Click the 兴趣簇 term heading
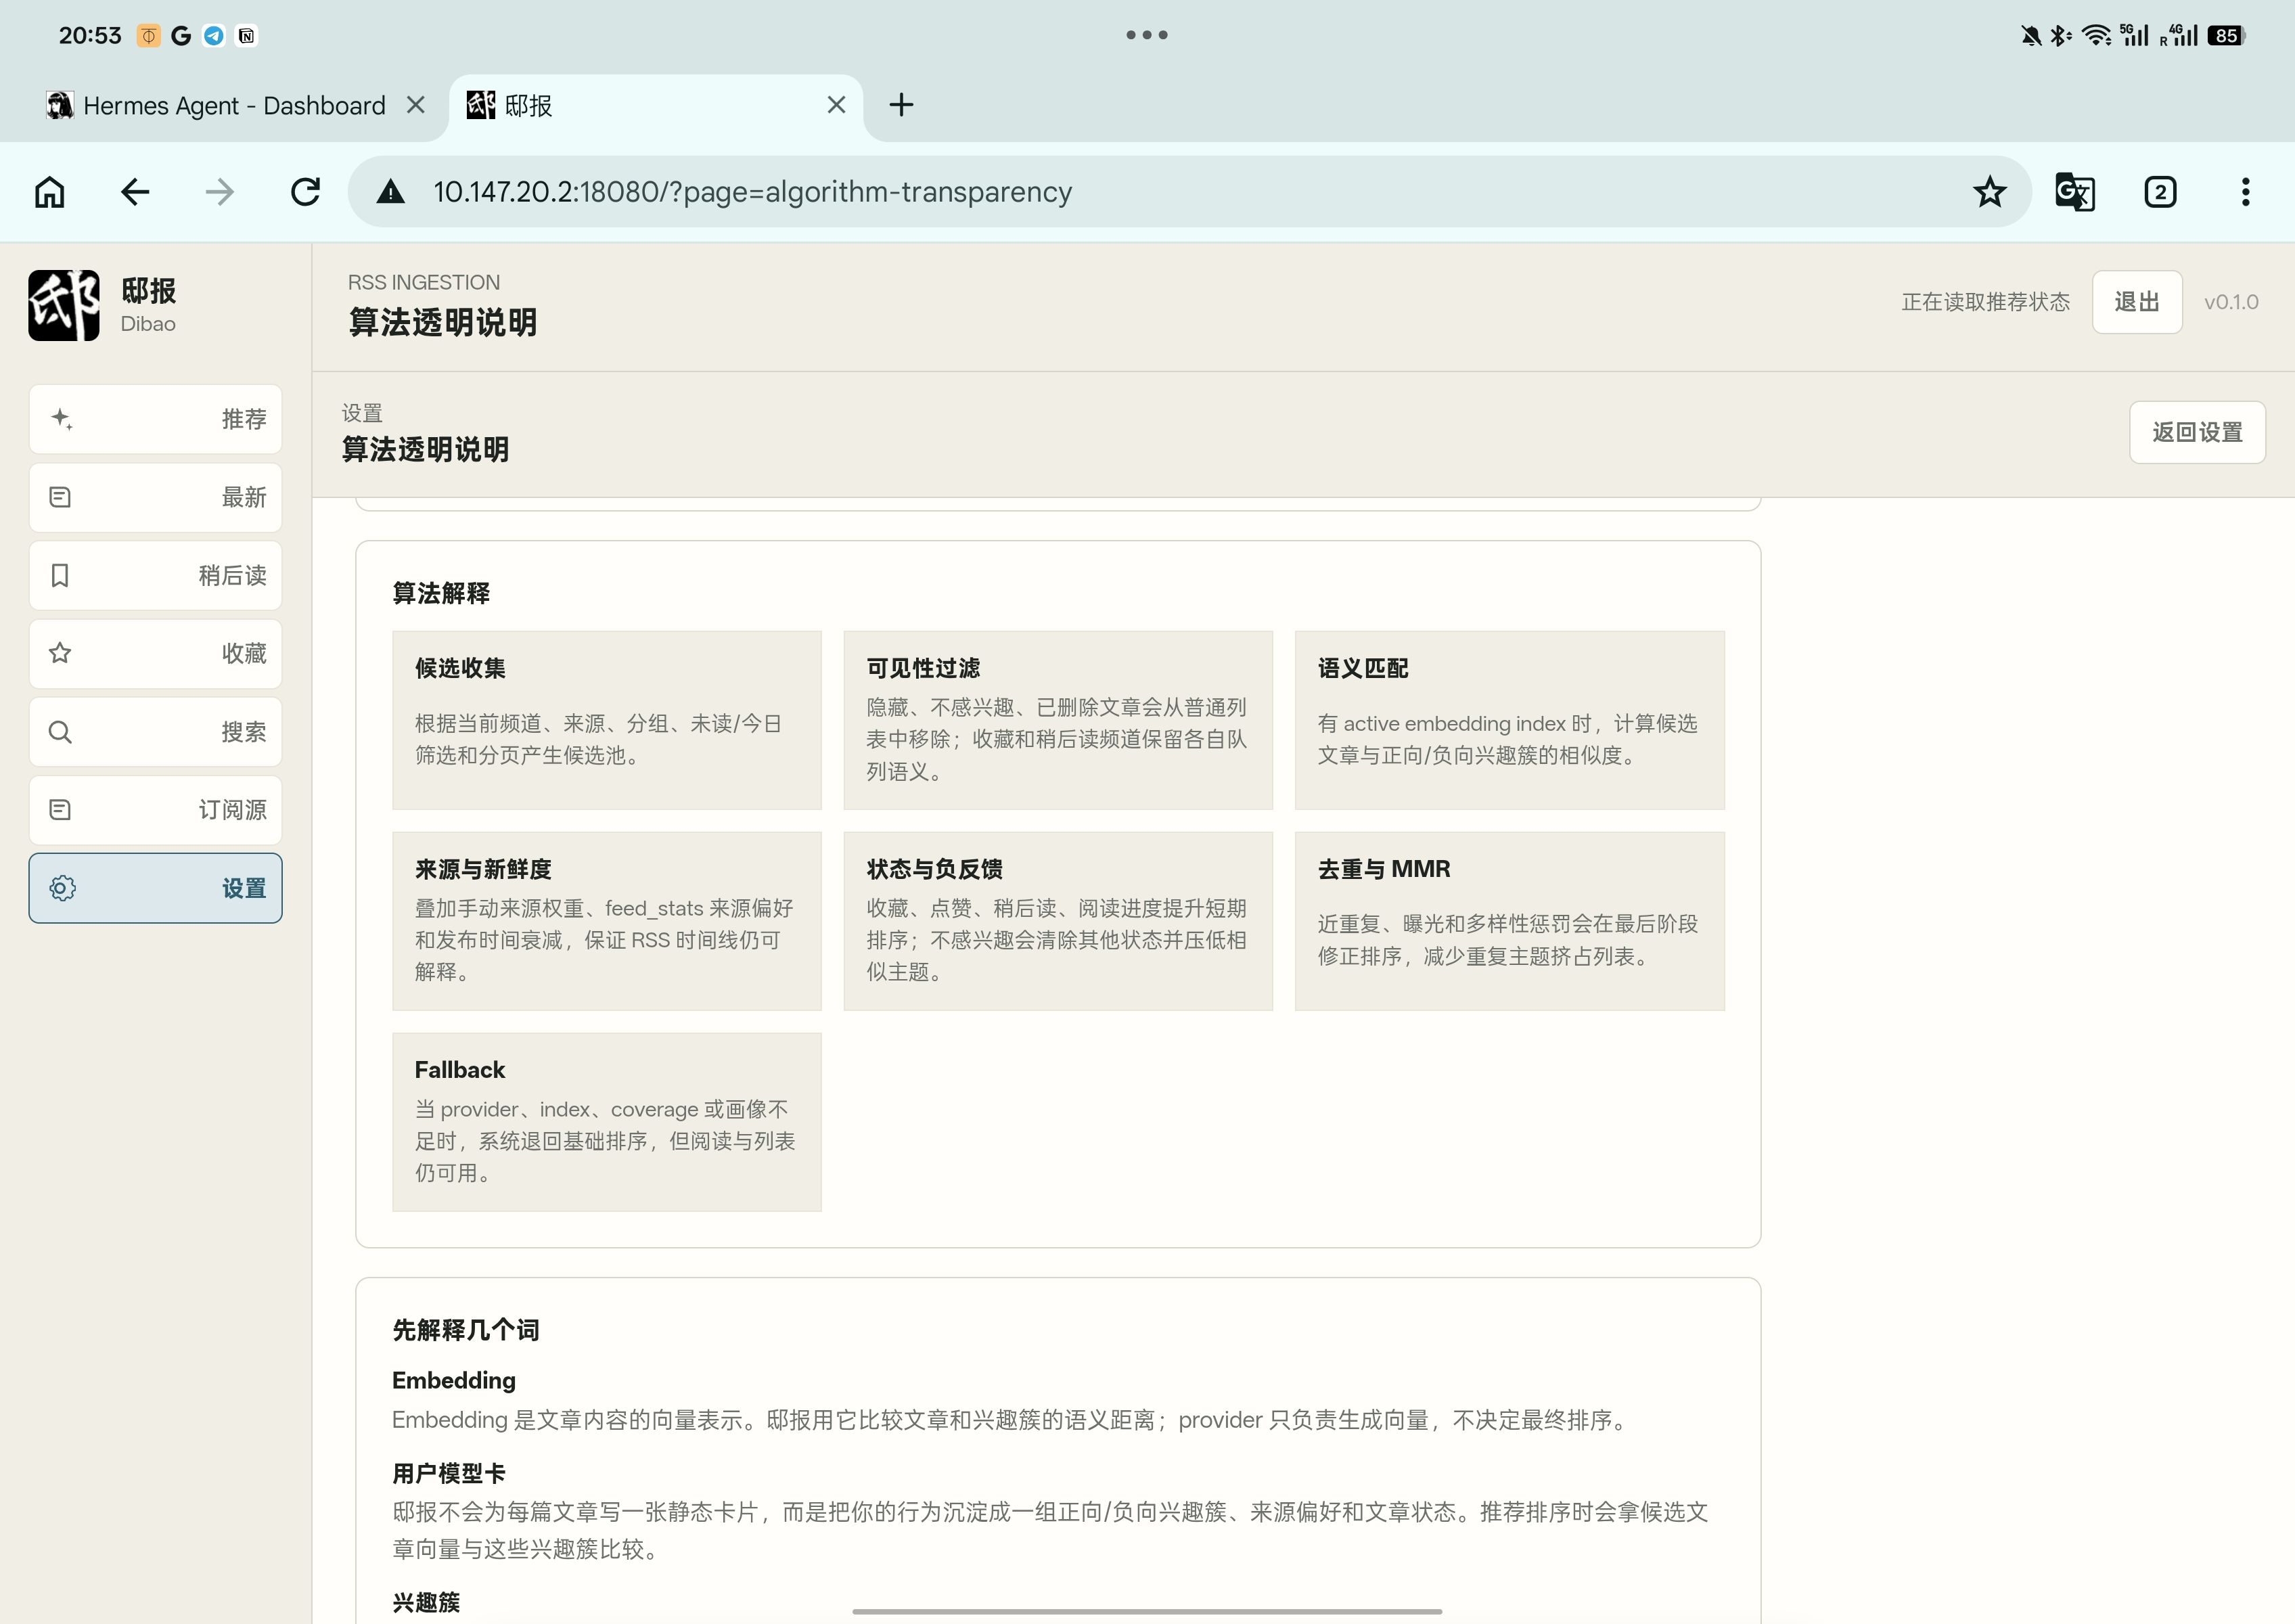Viewport: 2295px width, 1624px height. coord(426,1602)
